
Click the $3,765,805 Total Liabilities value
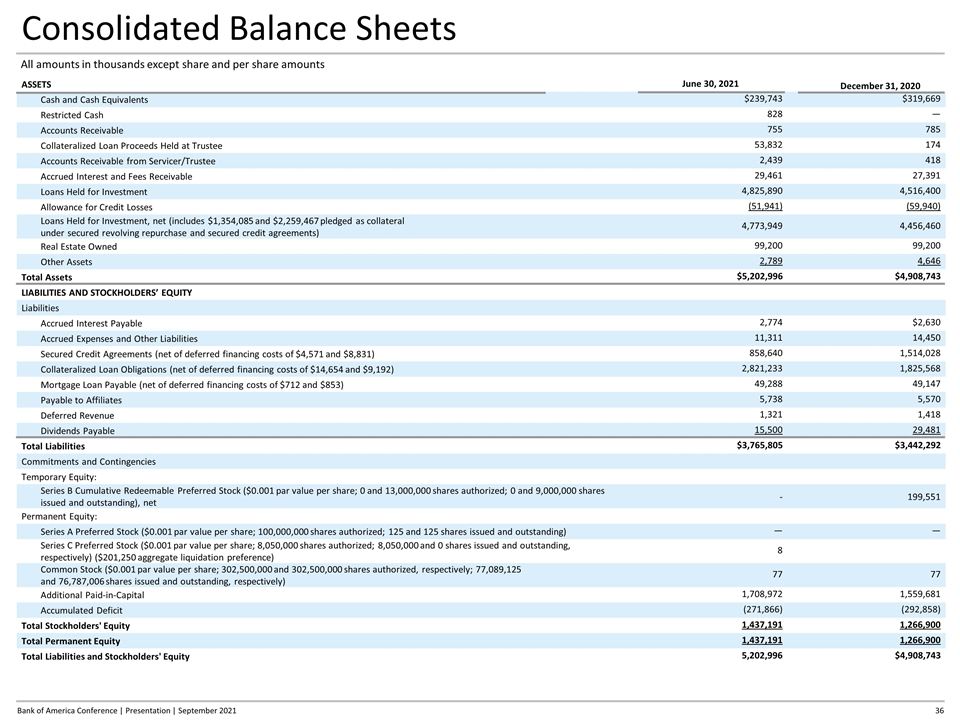[759, 446]
